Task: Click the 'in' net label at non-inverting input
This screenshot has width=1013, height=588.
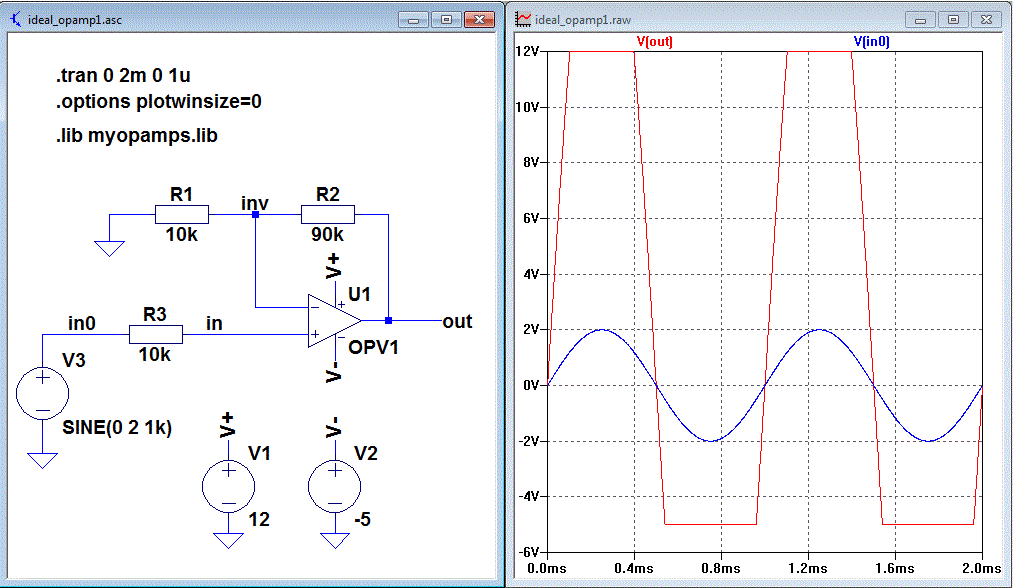Action: (214, 323)
